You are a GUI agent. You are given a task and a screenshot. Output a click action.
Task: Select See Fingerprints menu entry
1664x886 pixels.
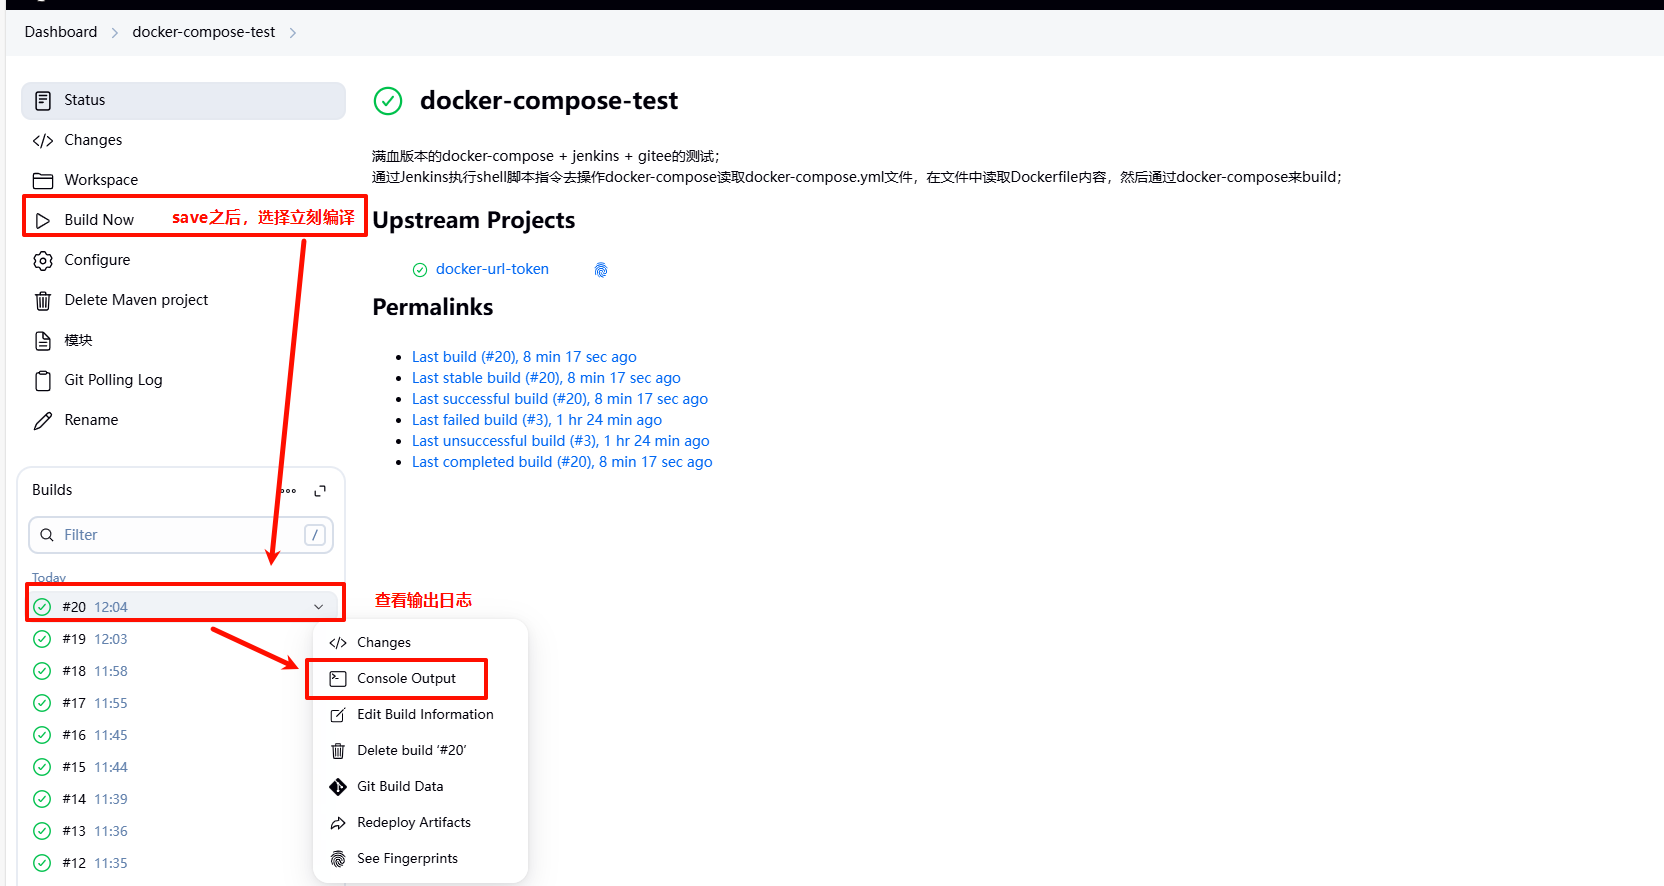420,859
